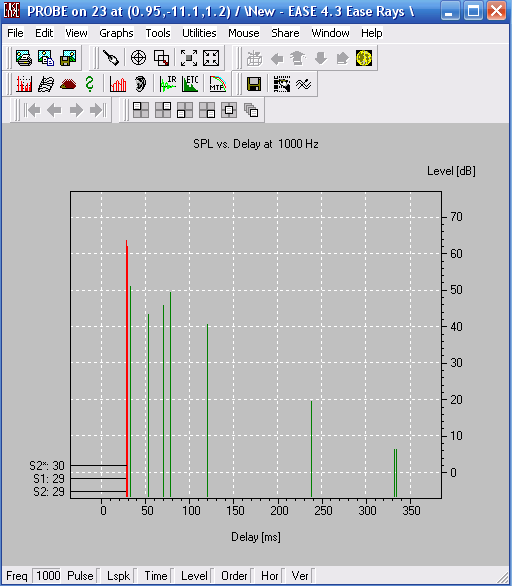
Task: Click the red histogram pulses icon
Action: point(24,84)
